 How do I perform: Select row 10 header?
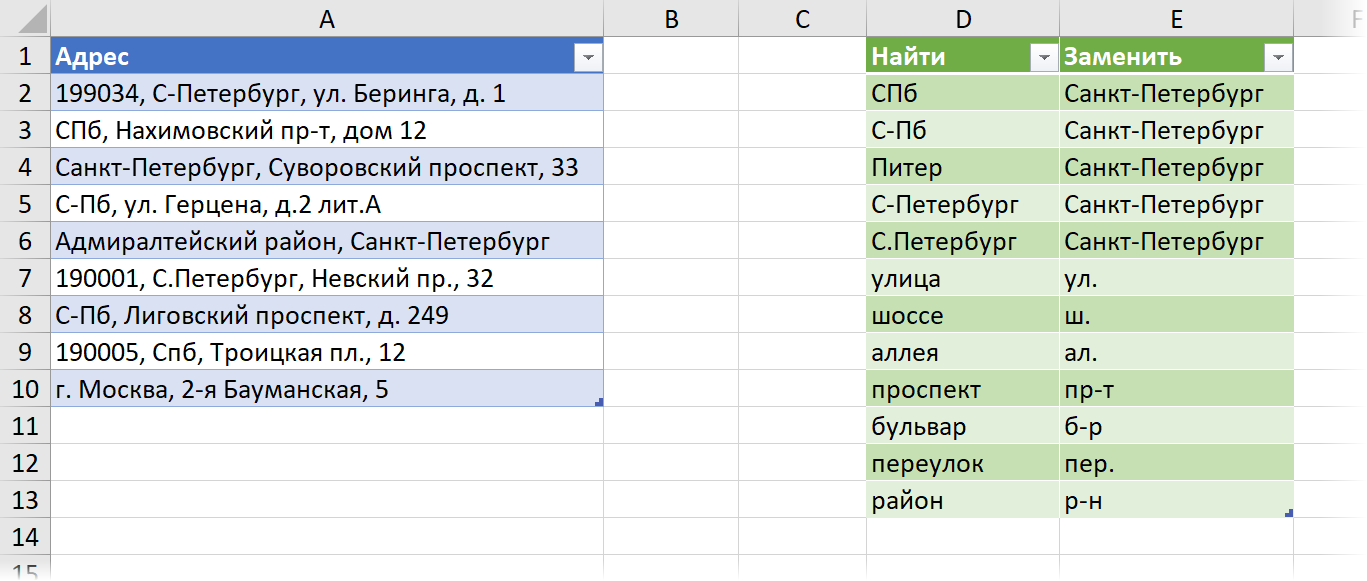click(25, 390)
